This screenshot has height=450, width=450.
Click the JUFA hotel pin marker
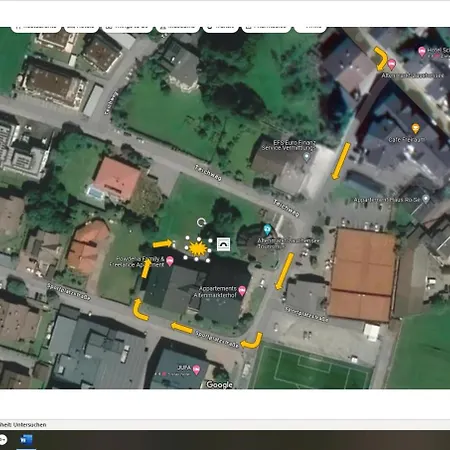[197, 370]
